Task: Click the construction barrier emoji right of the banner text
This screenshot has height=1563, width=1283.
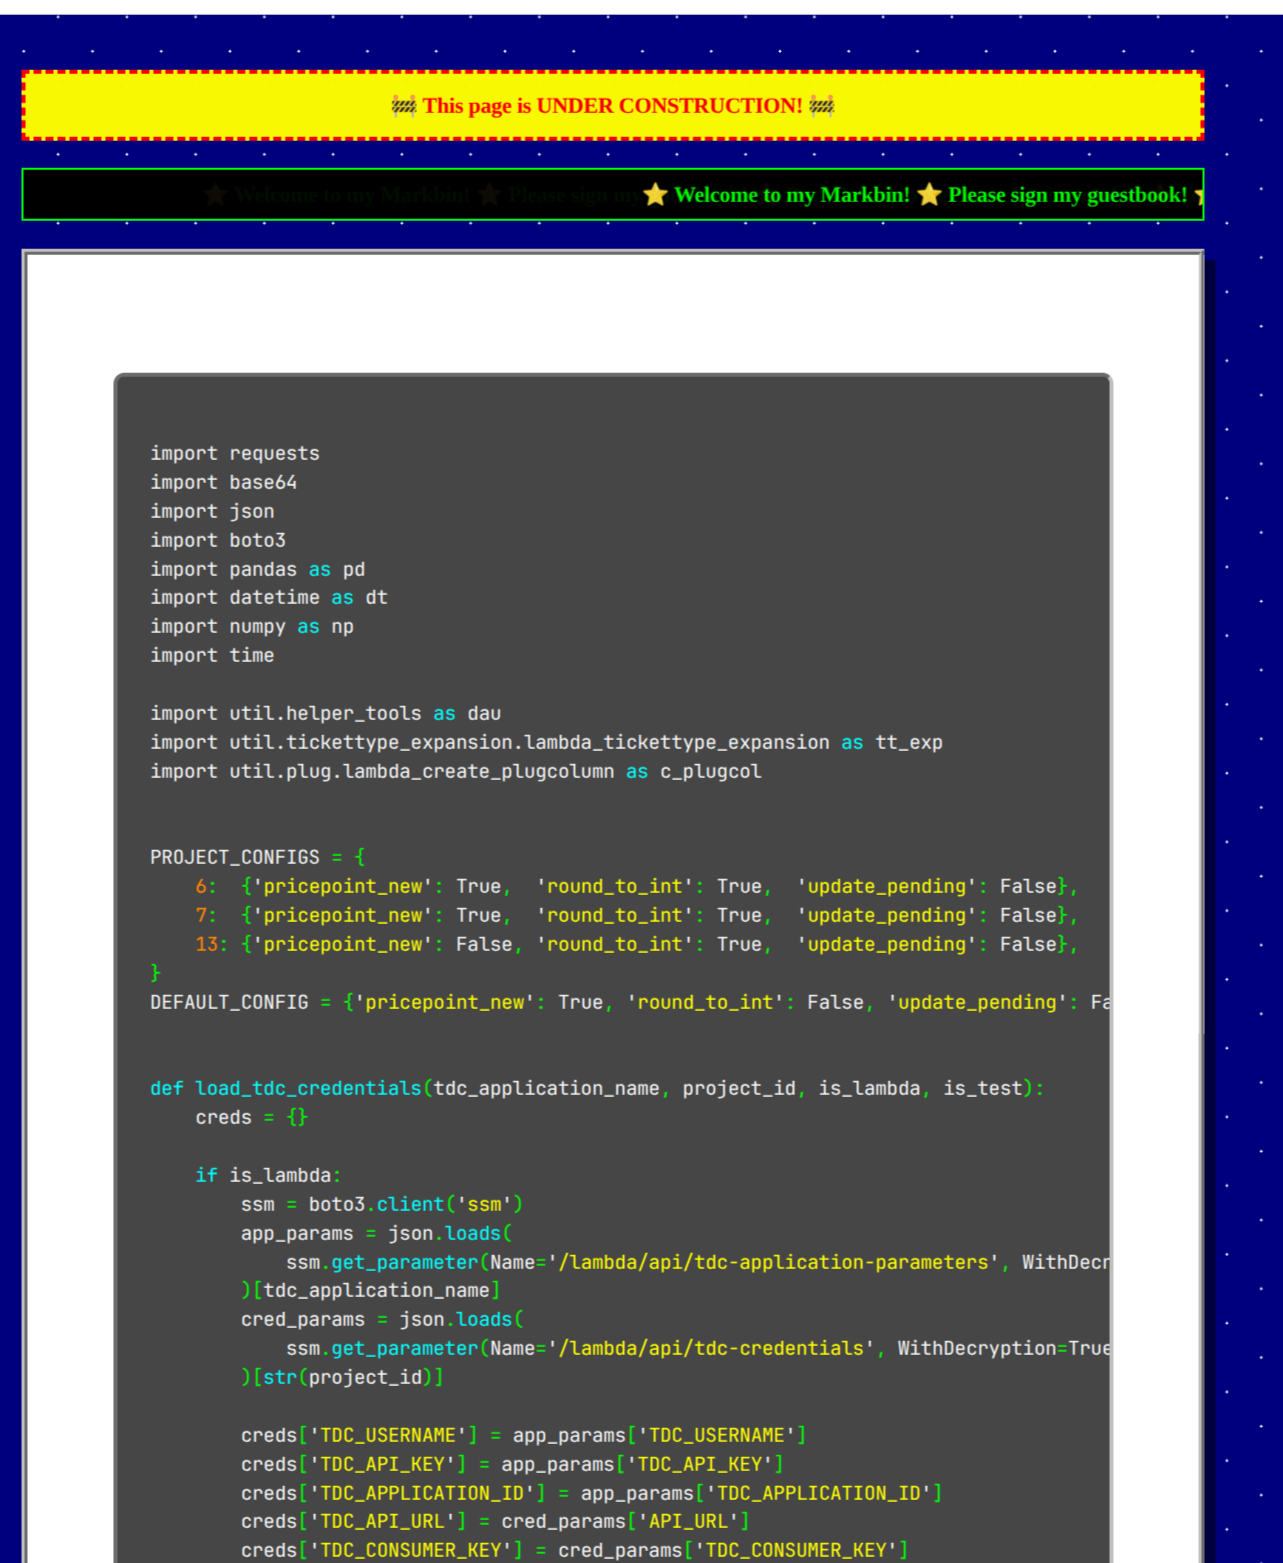Action: (x=822, y=106)
